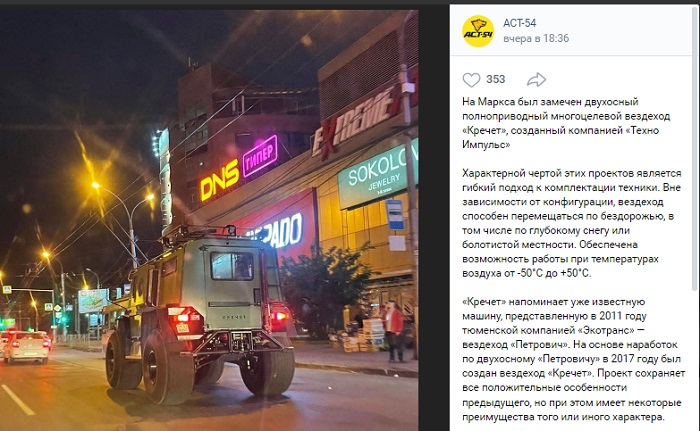Click the pink 'Гипер' neon sign in the photo

point(260,155)
